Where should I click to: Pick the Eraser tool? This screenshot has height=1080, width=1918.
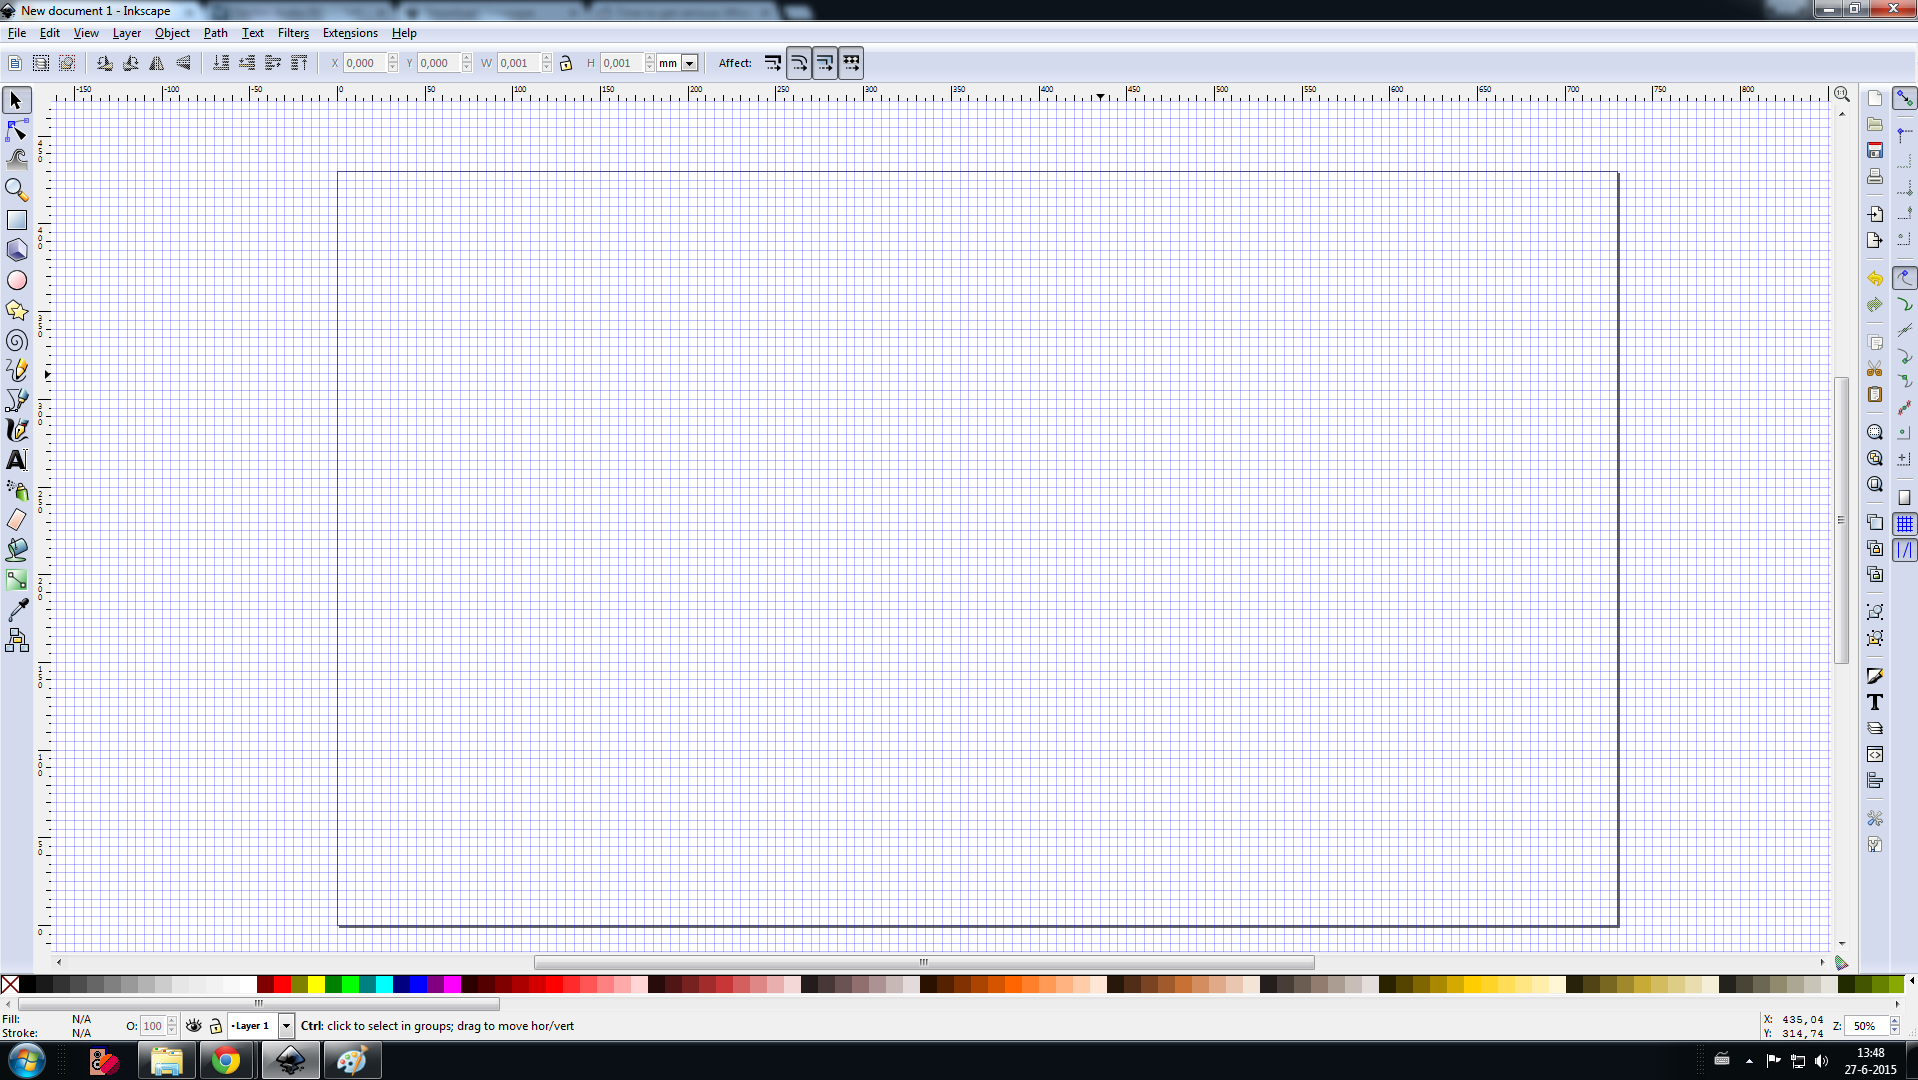pyautogui.click(x=17, y=520)
